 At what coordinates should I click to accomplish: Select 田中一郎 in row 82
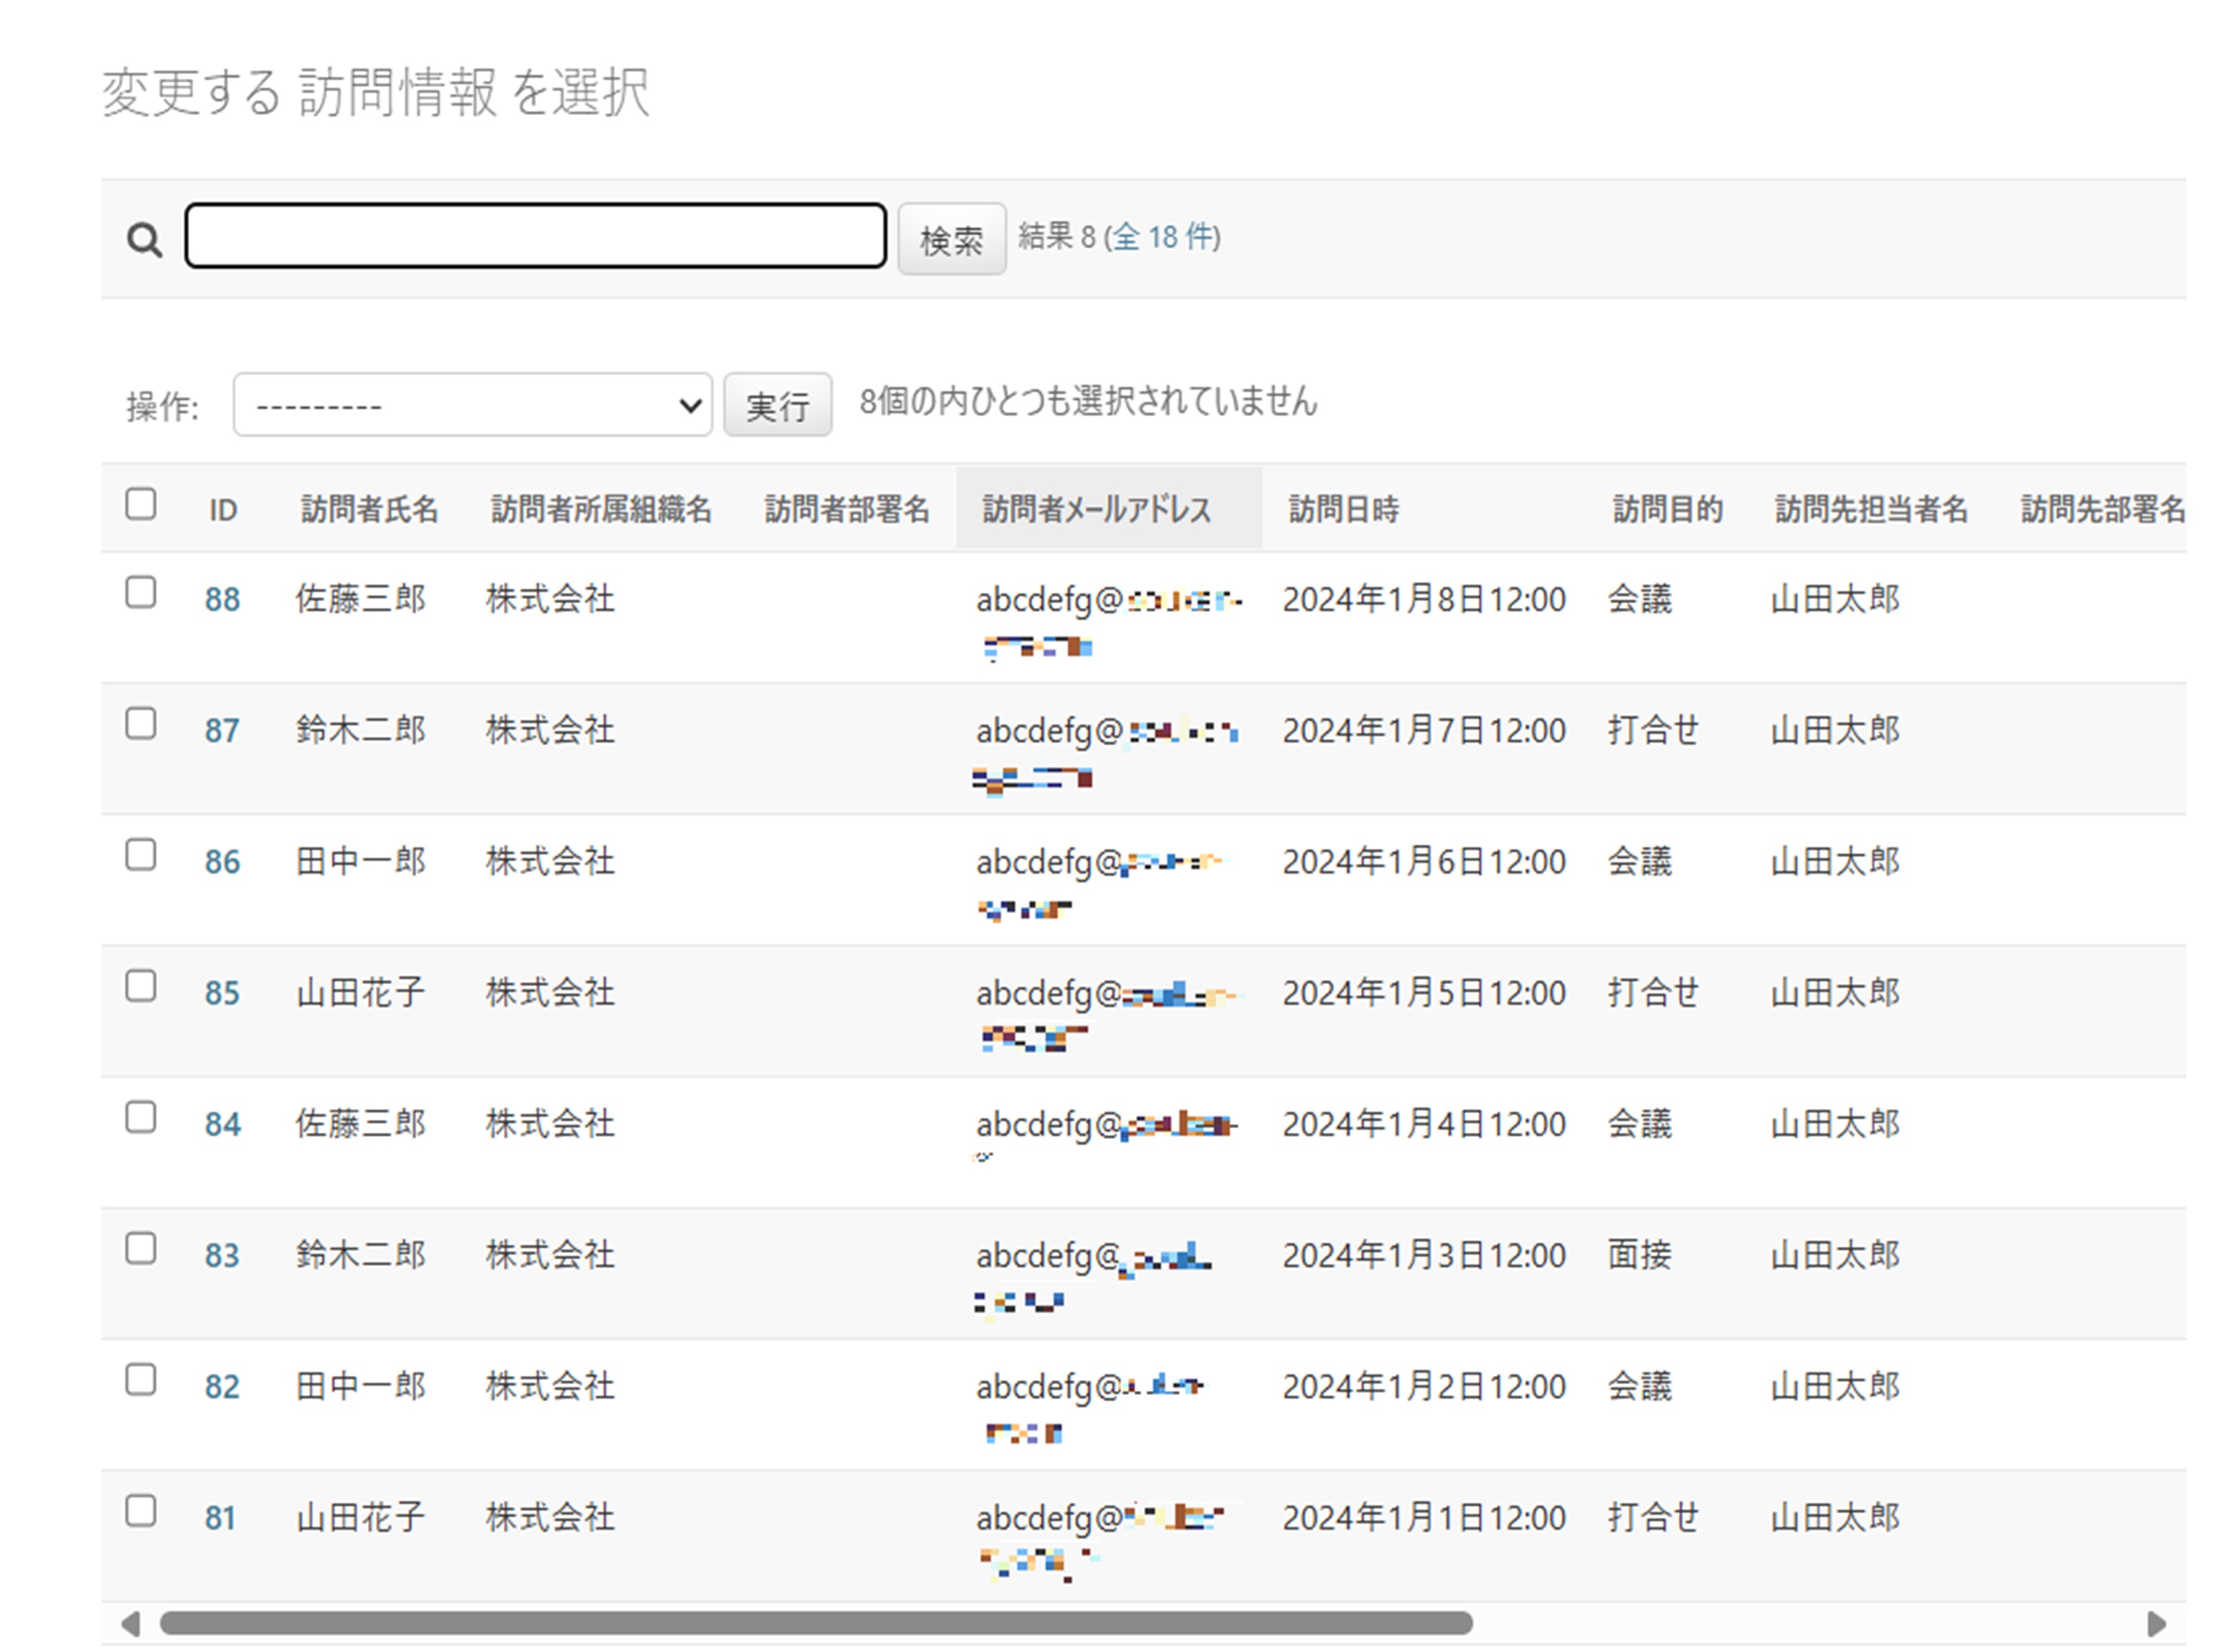pos(361,1386)
